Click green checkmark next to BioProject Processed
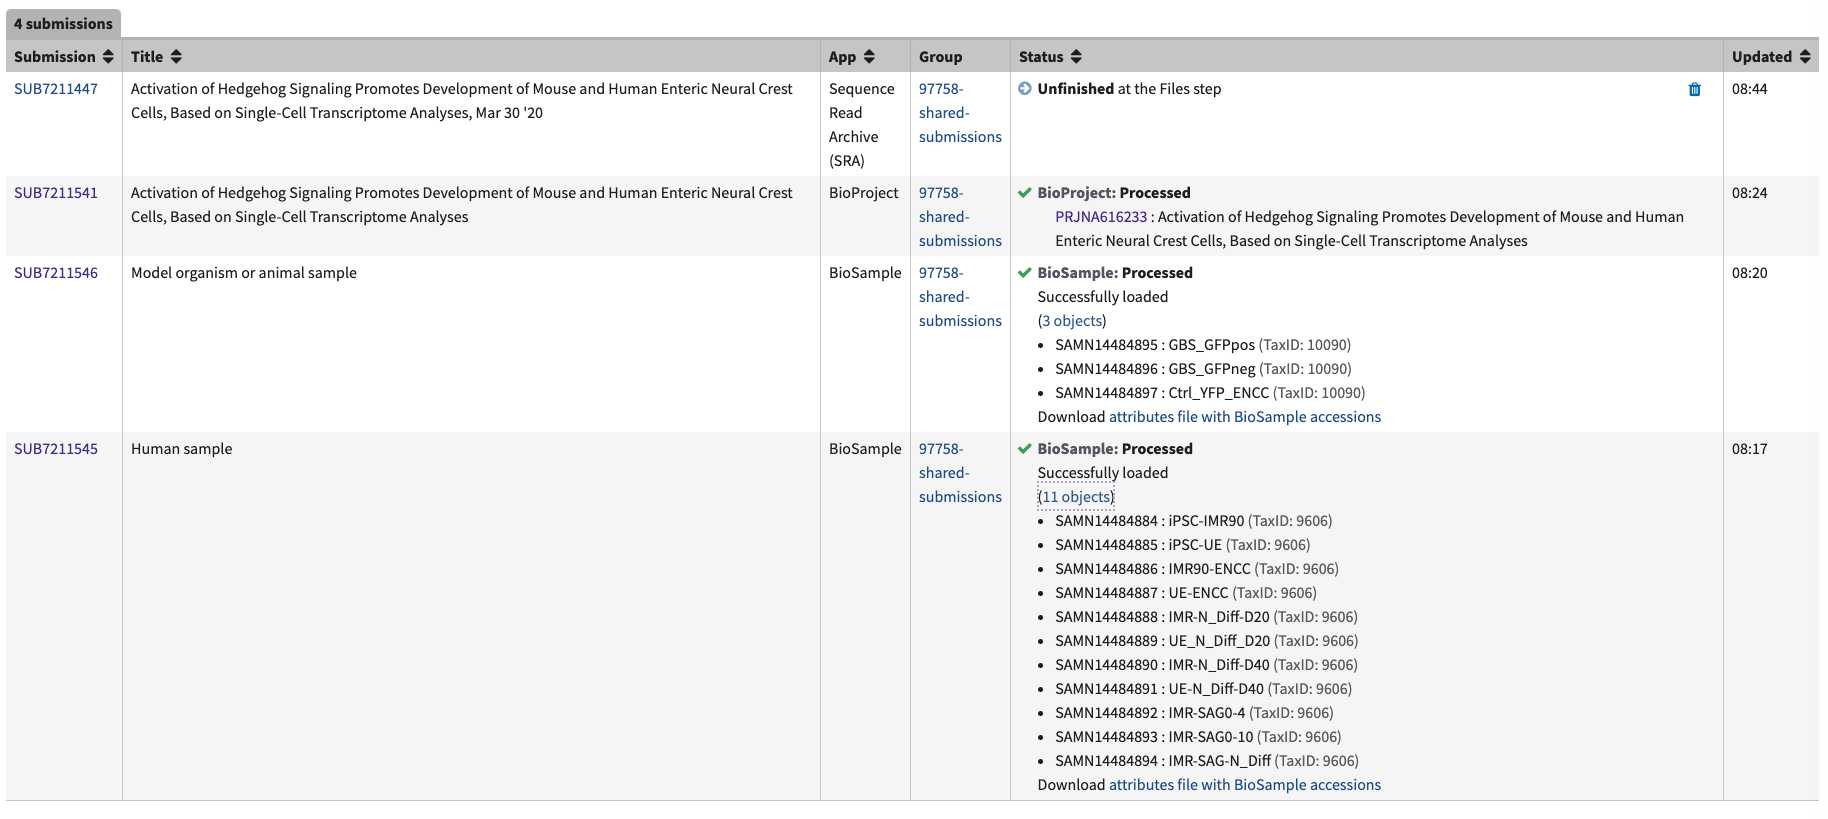The image size is (1828, 819). tap(1025, 193)
